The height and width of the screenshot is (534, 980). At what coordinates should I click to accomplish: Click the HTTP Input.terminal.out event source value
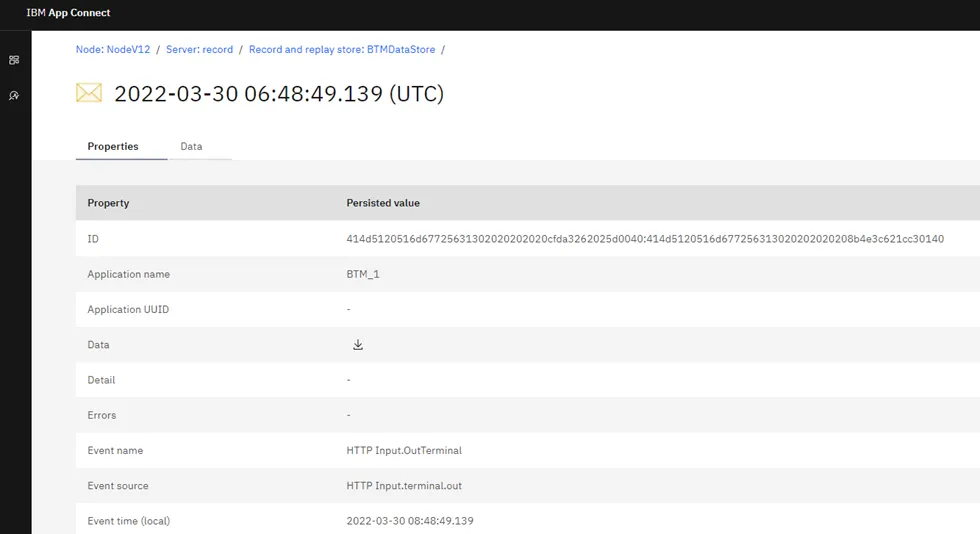[x=404, y=486]
